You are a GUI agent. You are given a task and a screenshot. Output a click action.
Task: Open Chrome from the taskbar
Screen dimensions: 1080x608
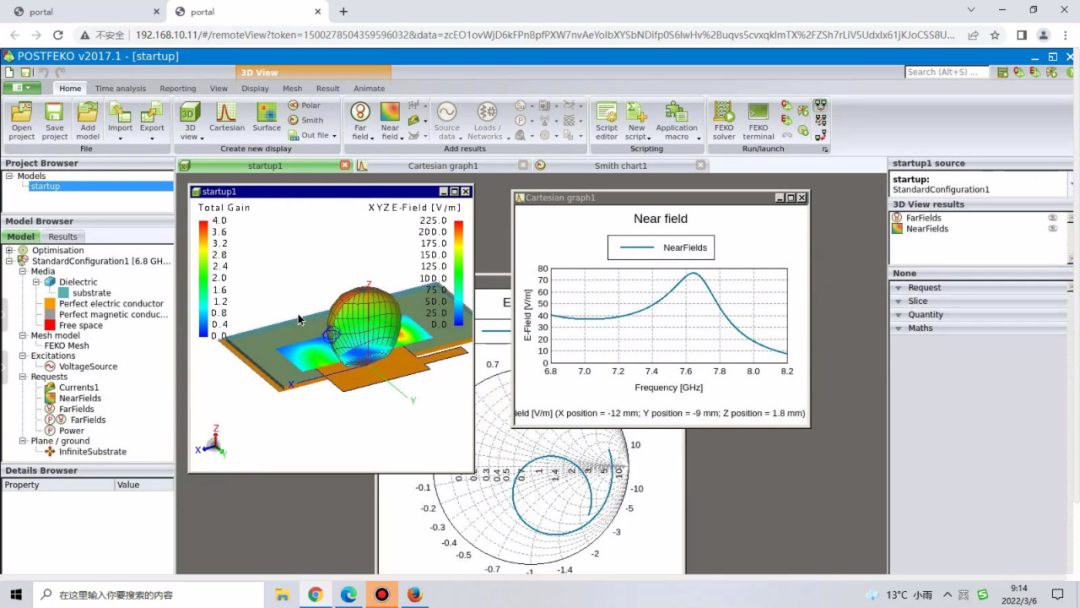[x=315, y=594]
